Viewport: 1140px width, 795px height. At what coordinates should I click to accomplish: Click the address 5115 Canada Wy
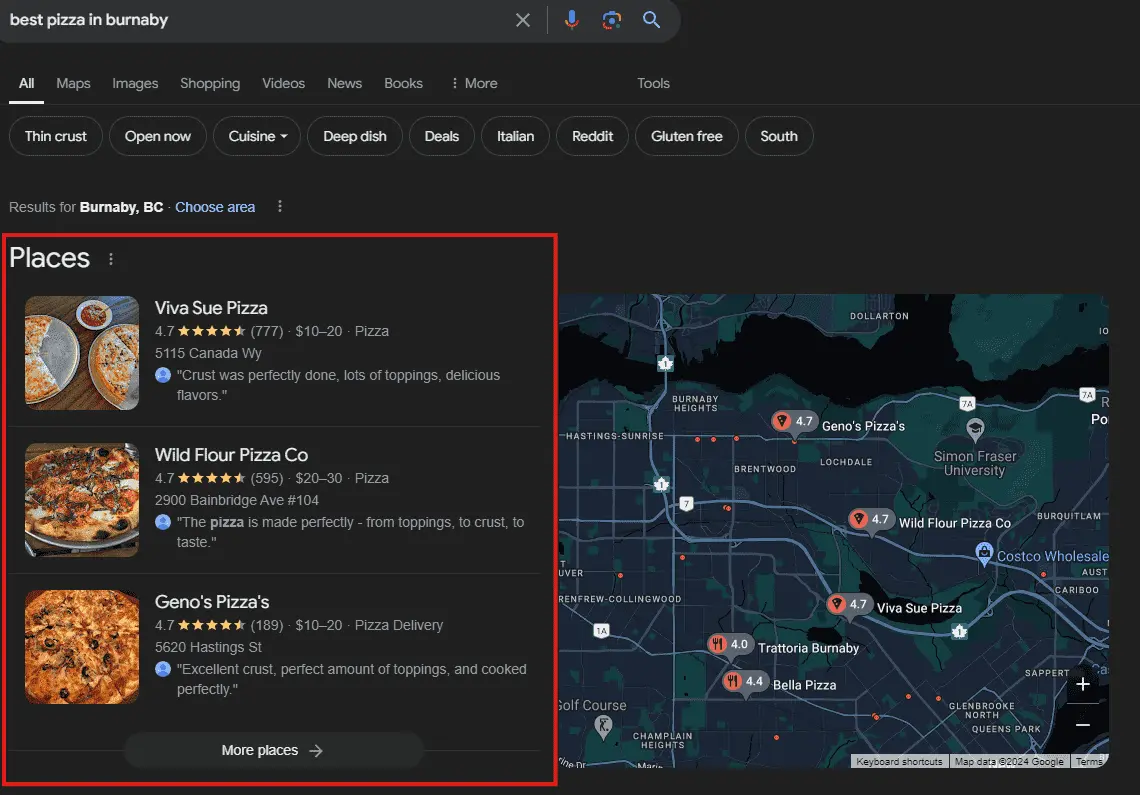(208, 353)
